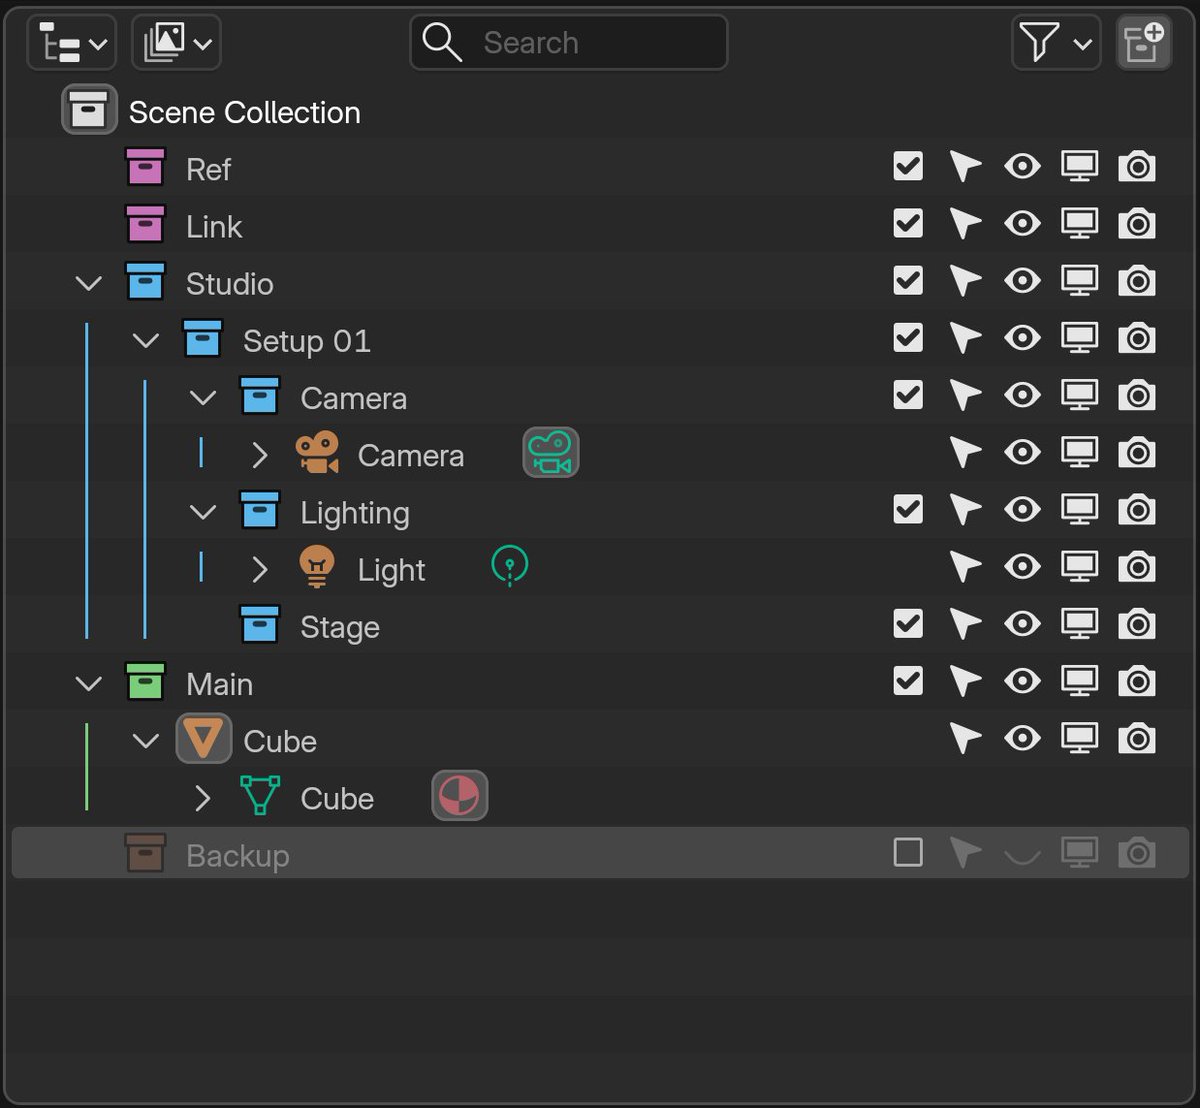
Task: Click the green Cube mesh data icon
Action: click(260, 796)
